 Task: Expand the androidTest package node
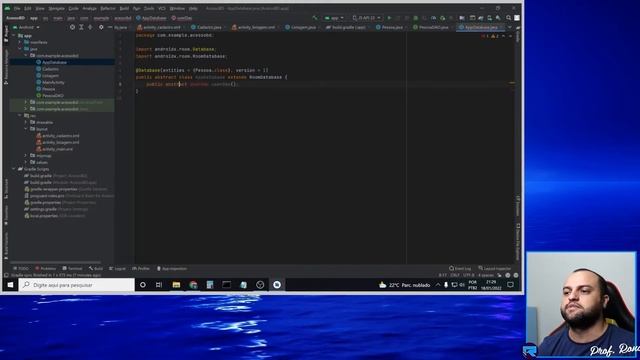(x=26, y=102)
